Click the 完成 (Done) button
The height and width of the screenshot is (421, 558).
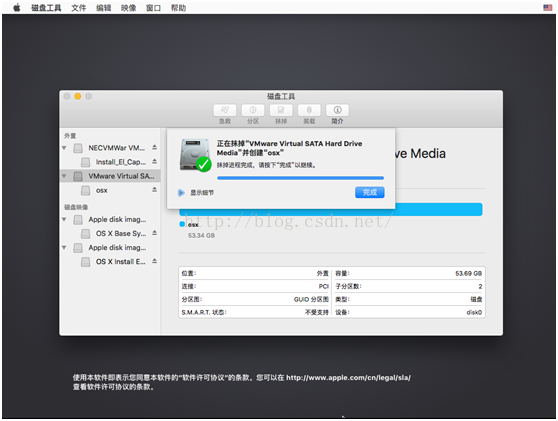370,193
